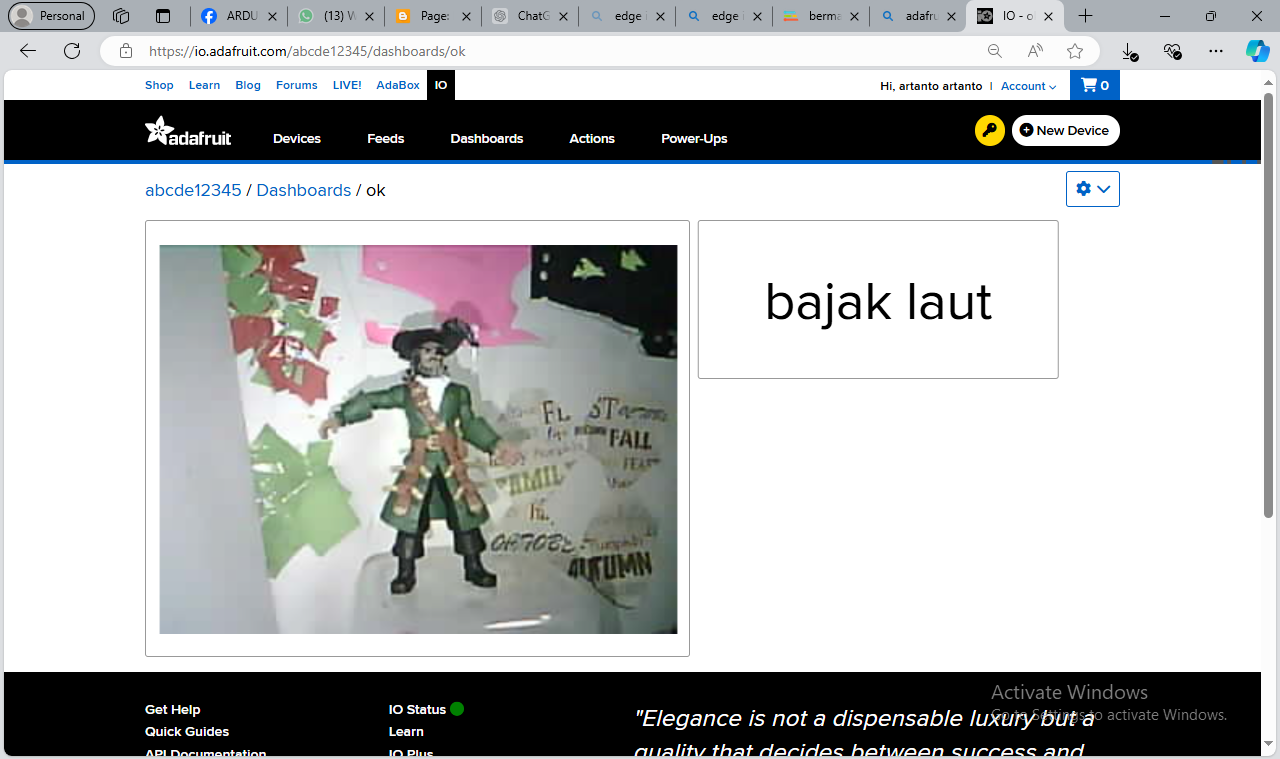Close the IO tab

[x=1048, y=16]
